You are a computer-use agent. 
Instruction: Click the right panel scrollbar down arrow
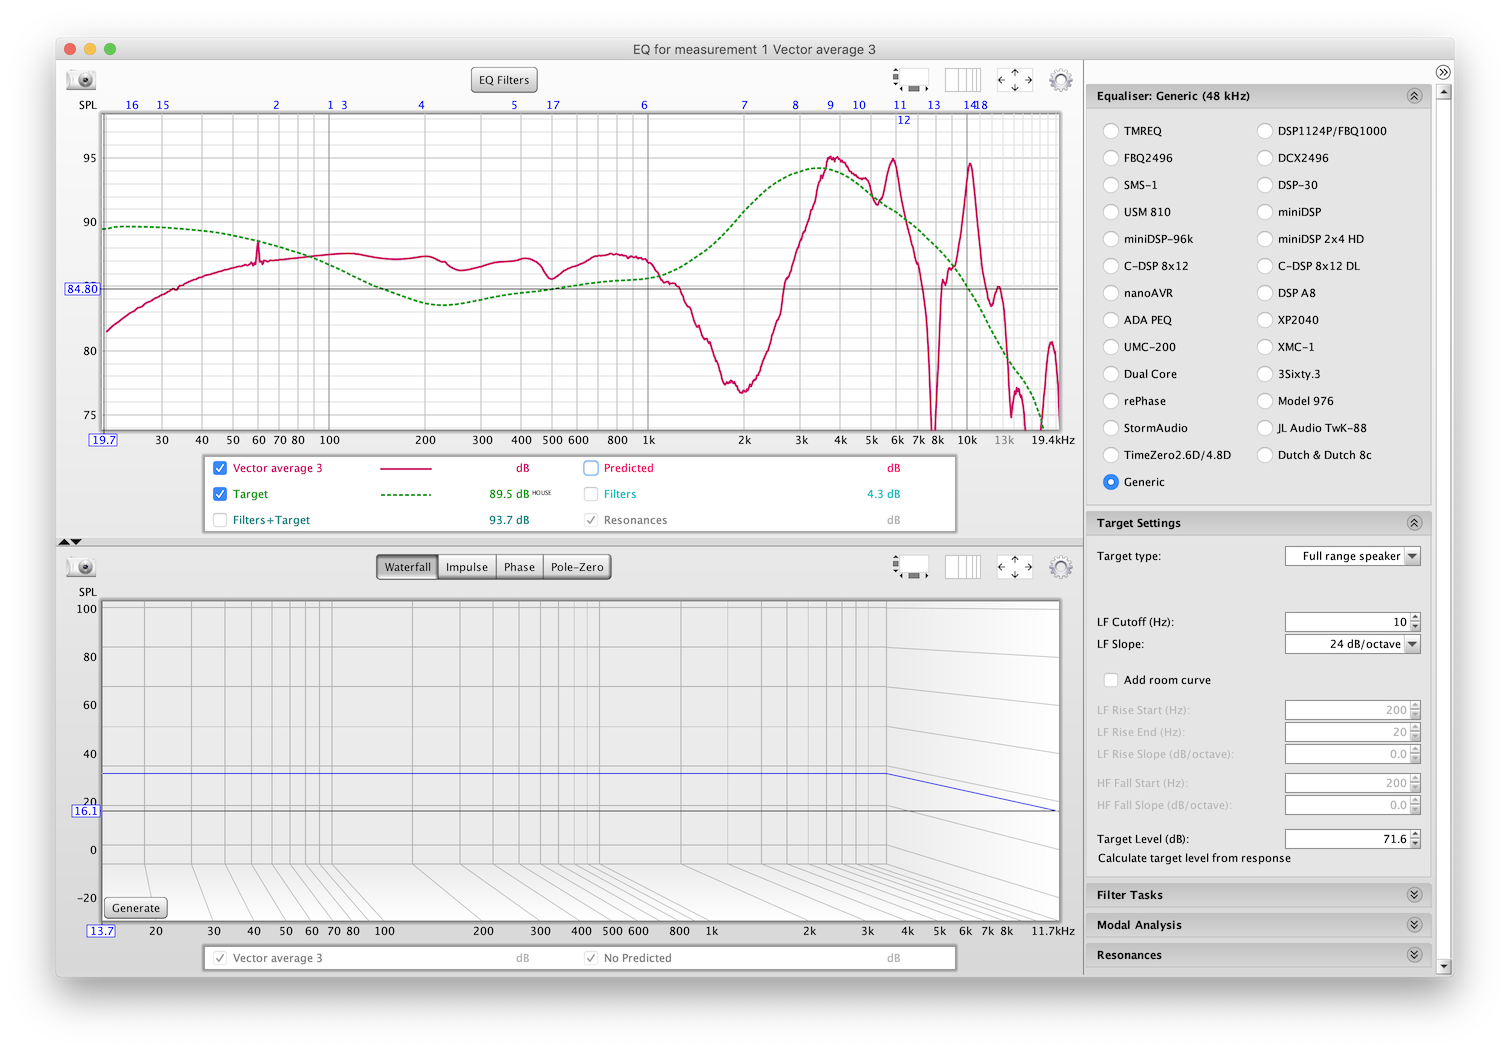1443,967
